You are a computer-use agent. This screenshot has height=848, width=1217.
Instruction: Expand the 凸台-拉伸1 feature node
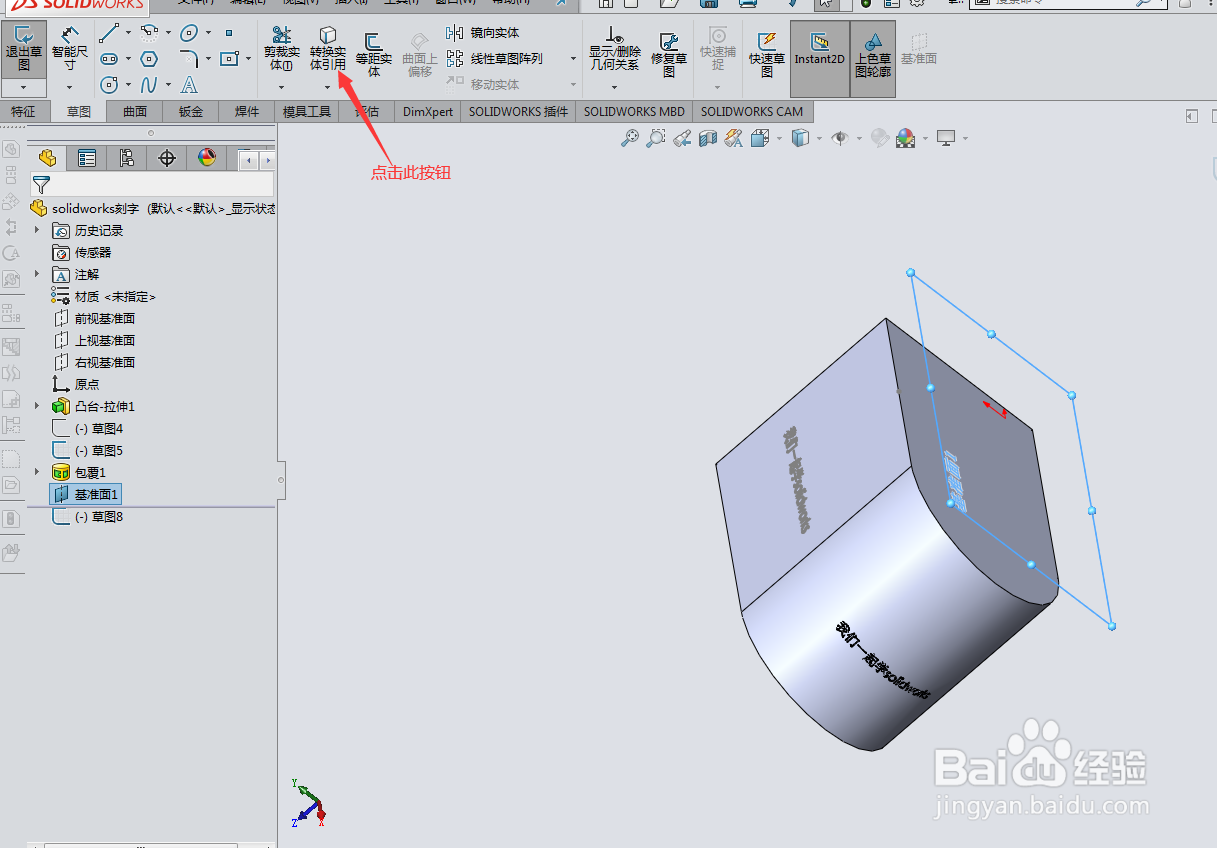coord(37,406)
